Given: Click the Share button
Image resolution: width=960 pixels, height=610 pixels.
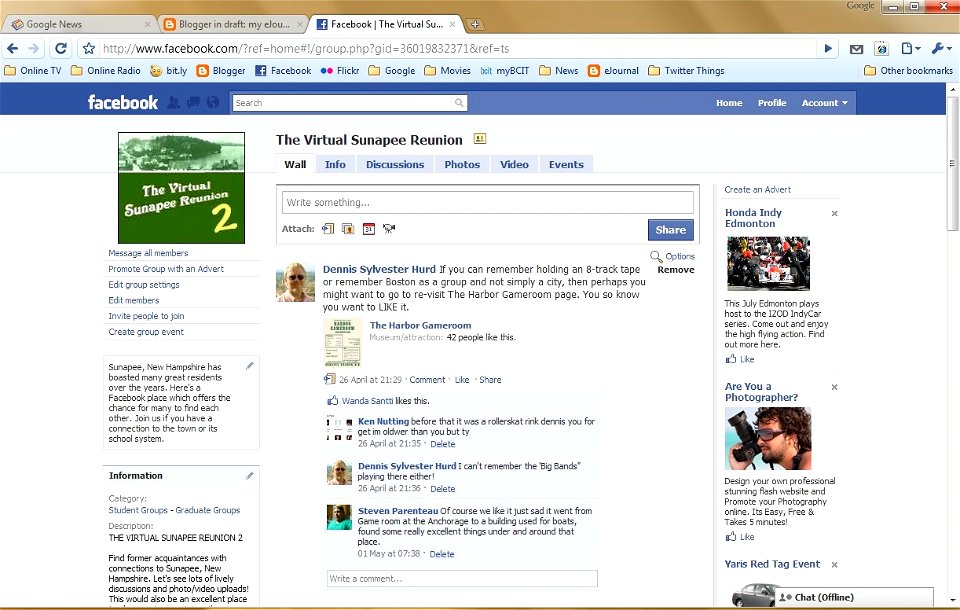Looking at the screenshot, I should tap(670, 230).
